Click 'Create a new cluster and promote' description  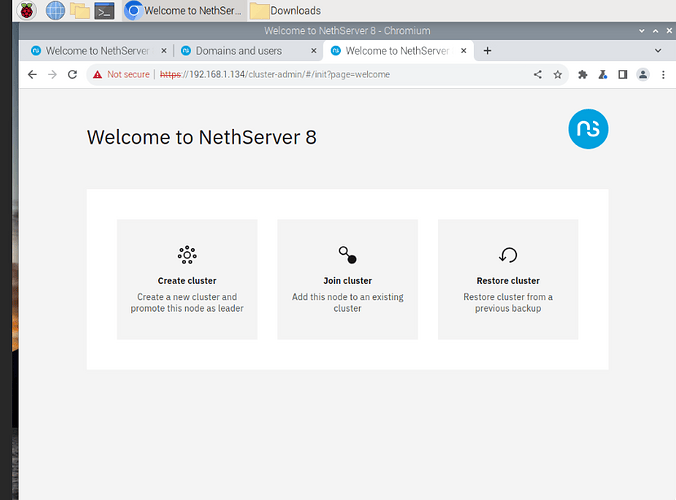click(187, 303)
